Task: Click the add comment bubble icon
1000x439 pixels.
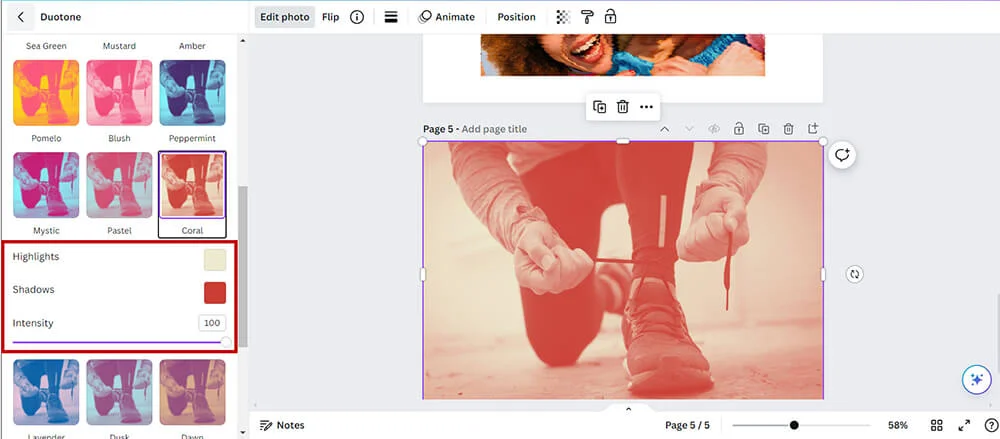Action: pos(842,155)
